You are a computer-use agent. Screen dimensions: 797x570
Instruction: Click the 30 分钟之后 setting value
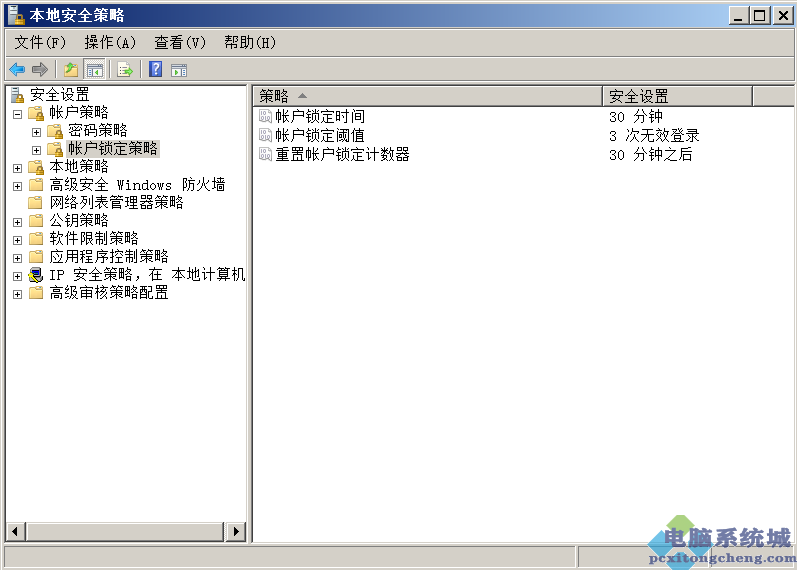coord(651,154)
